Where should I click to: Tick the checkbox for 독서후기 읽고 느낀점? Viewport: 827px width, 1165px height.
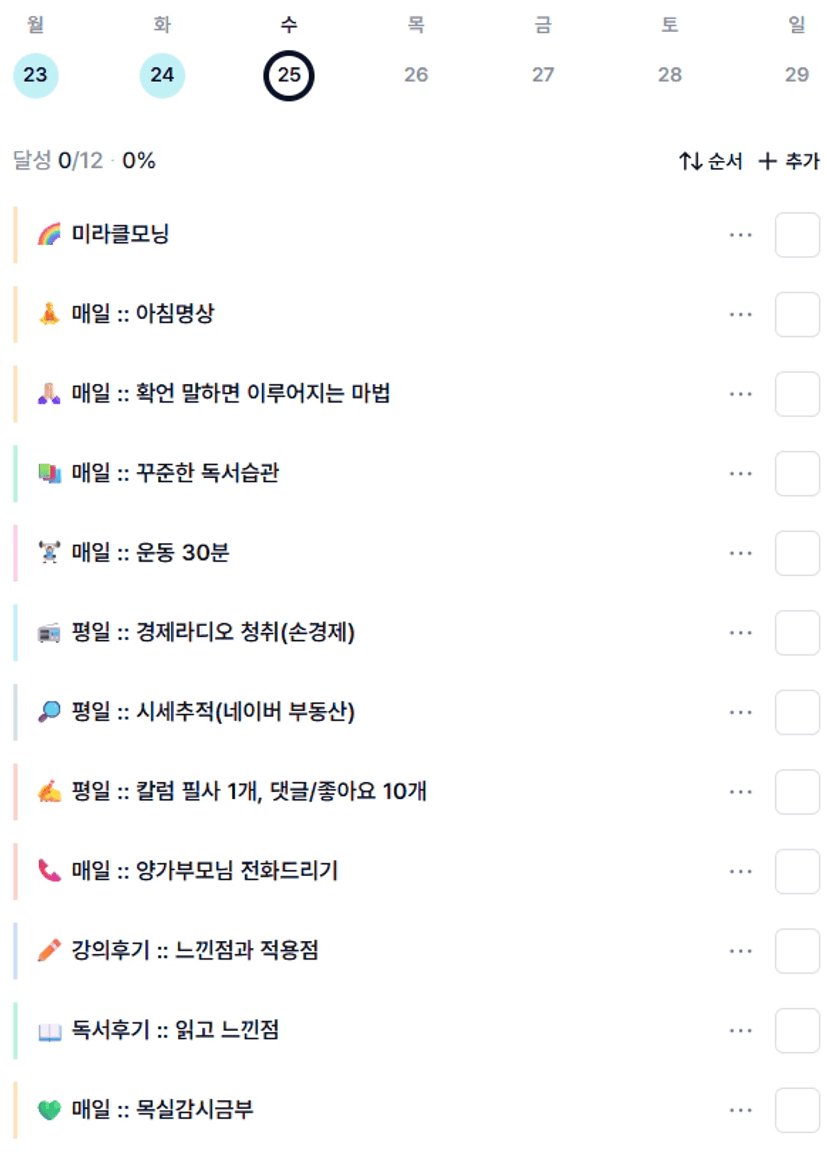point(797,1030)
